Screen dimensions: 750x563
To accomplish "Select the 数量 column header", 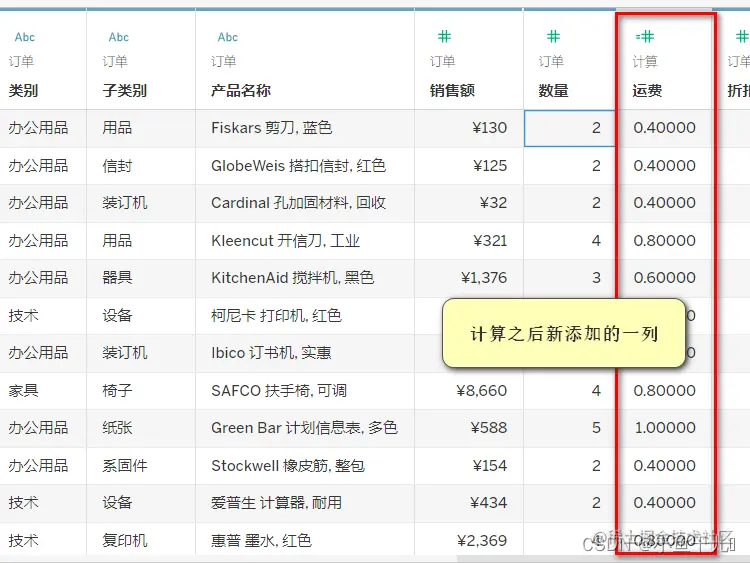I will (553, 90).
